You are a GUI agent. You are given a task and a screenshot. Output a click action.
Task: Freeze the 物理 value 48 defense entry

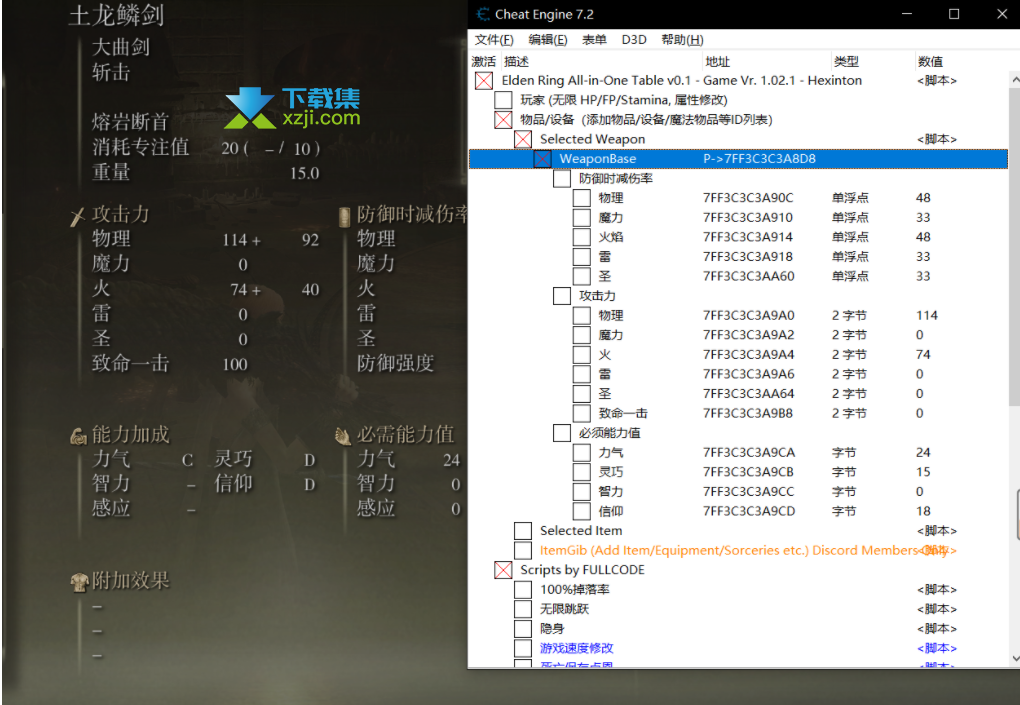coord(582,198)
